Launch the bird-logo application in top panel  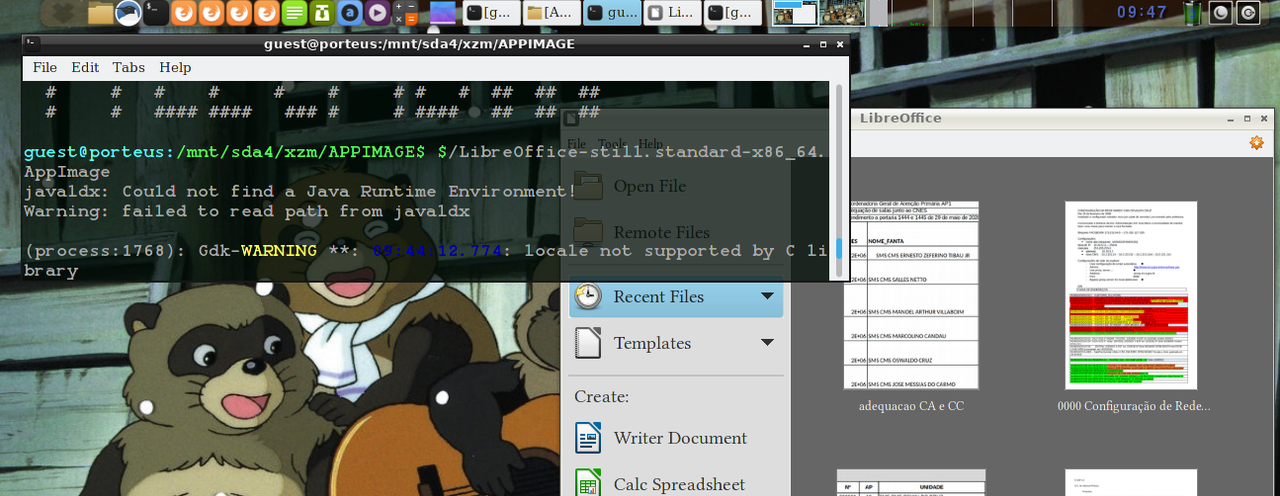128,13
